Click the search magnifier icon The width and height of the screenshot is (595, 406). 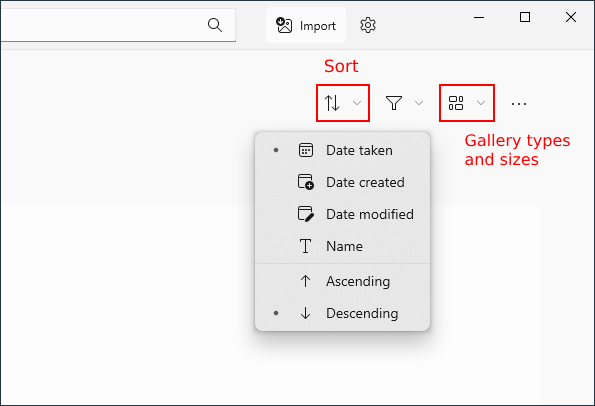tap(215, 25)
